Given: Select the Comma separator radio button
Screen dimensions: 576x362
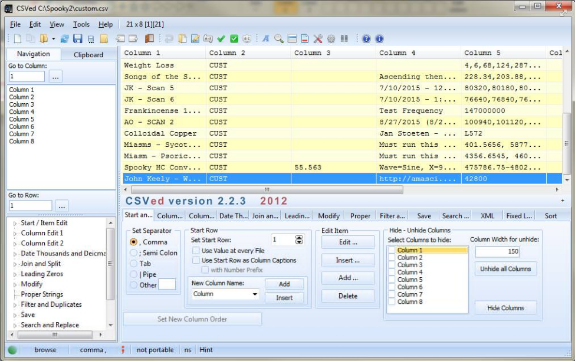Looking at the screenshot, I should tap(134, 242).
